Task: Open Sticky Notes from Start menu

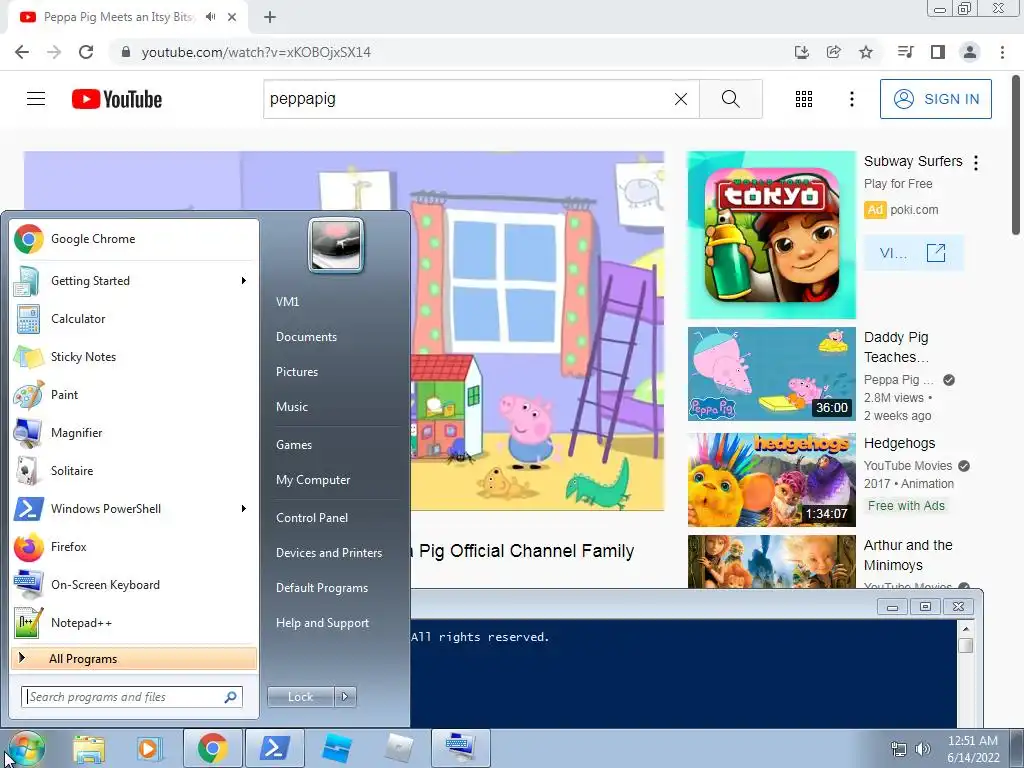Action: pos(134,357)
